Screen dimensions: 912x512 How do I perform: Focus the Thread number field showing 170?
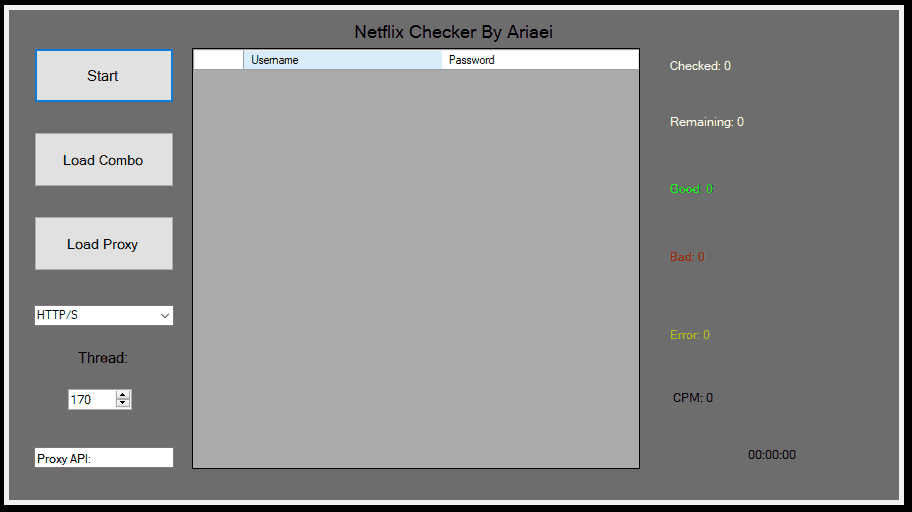click(x=92, y=400)
